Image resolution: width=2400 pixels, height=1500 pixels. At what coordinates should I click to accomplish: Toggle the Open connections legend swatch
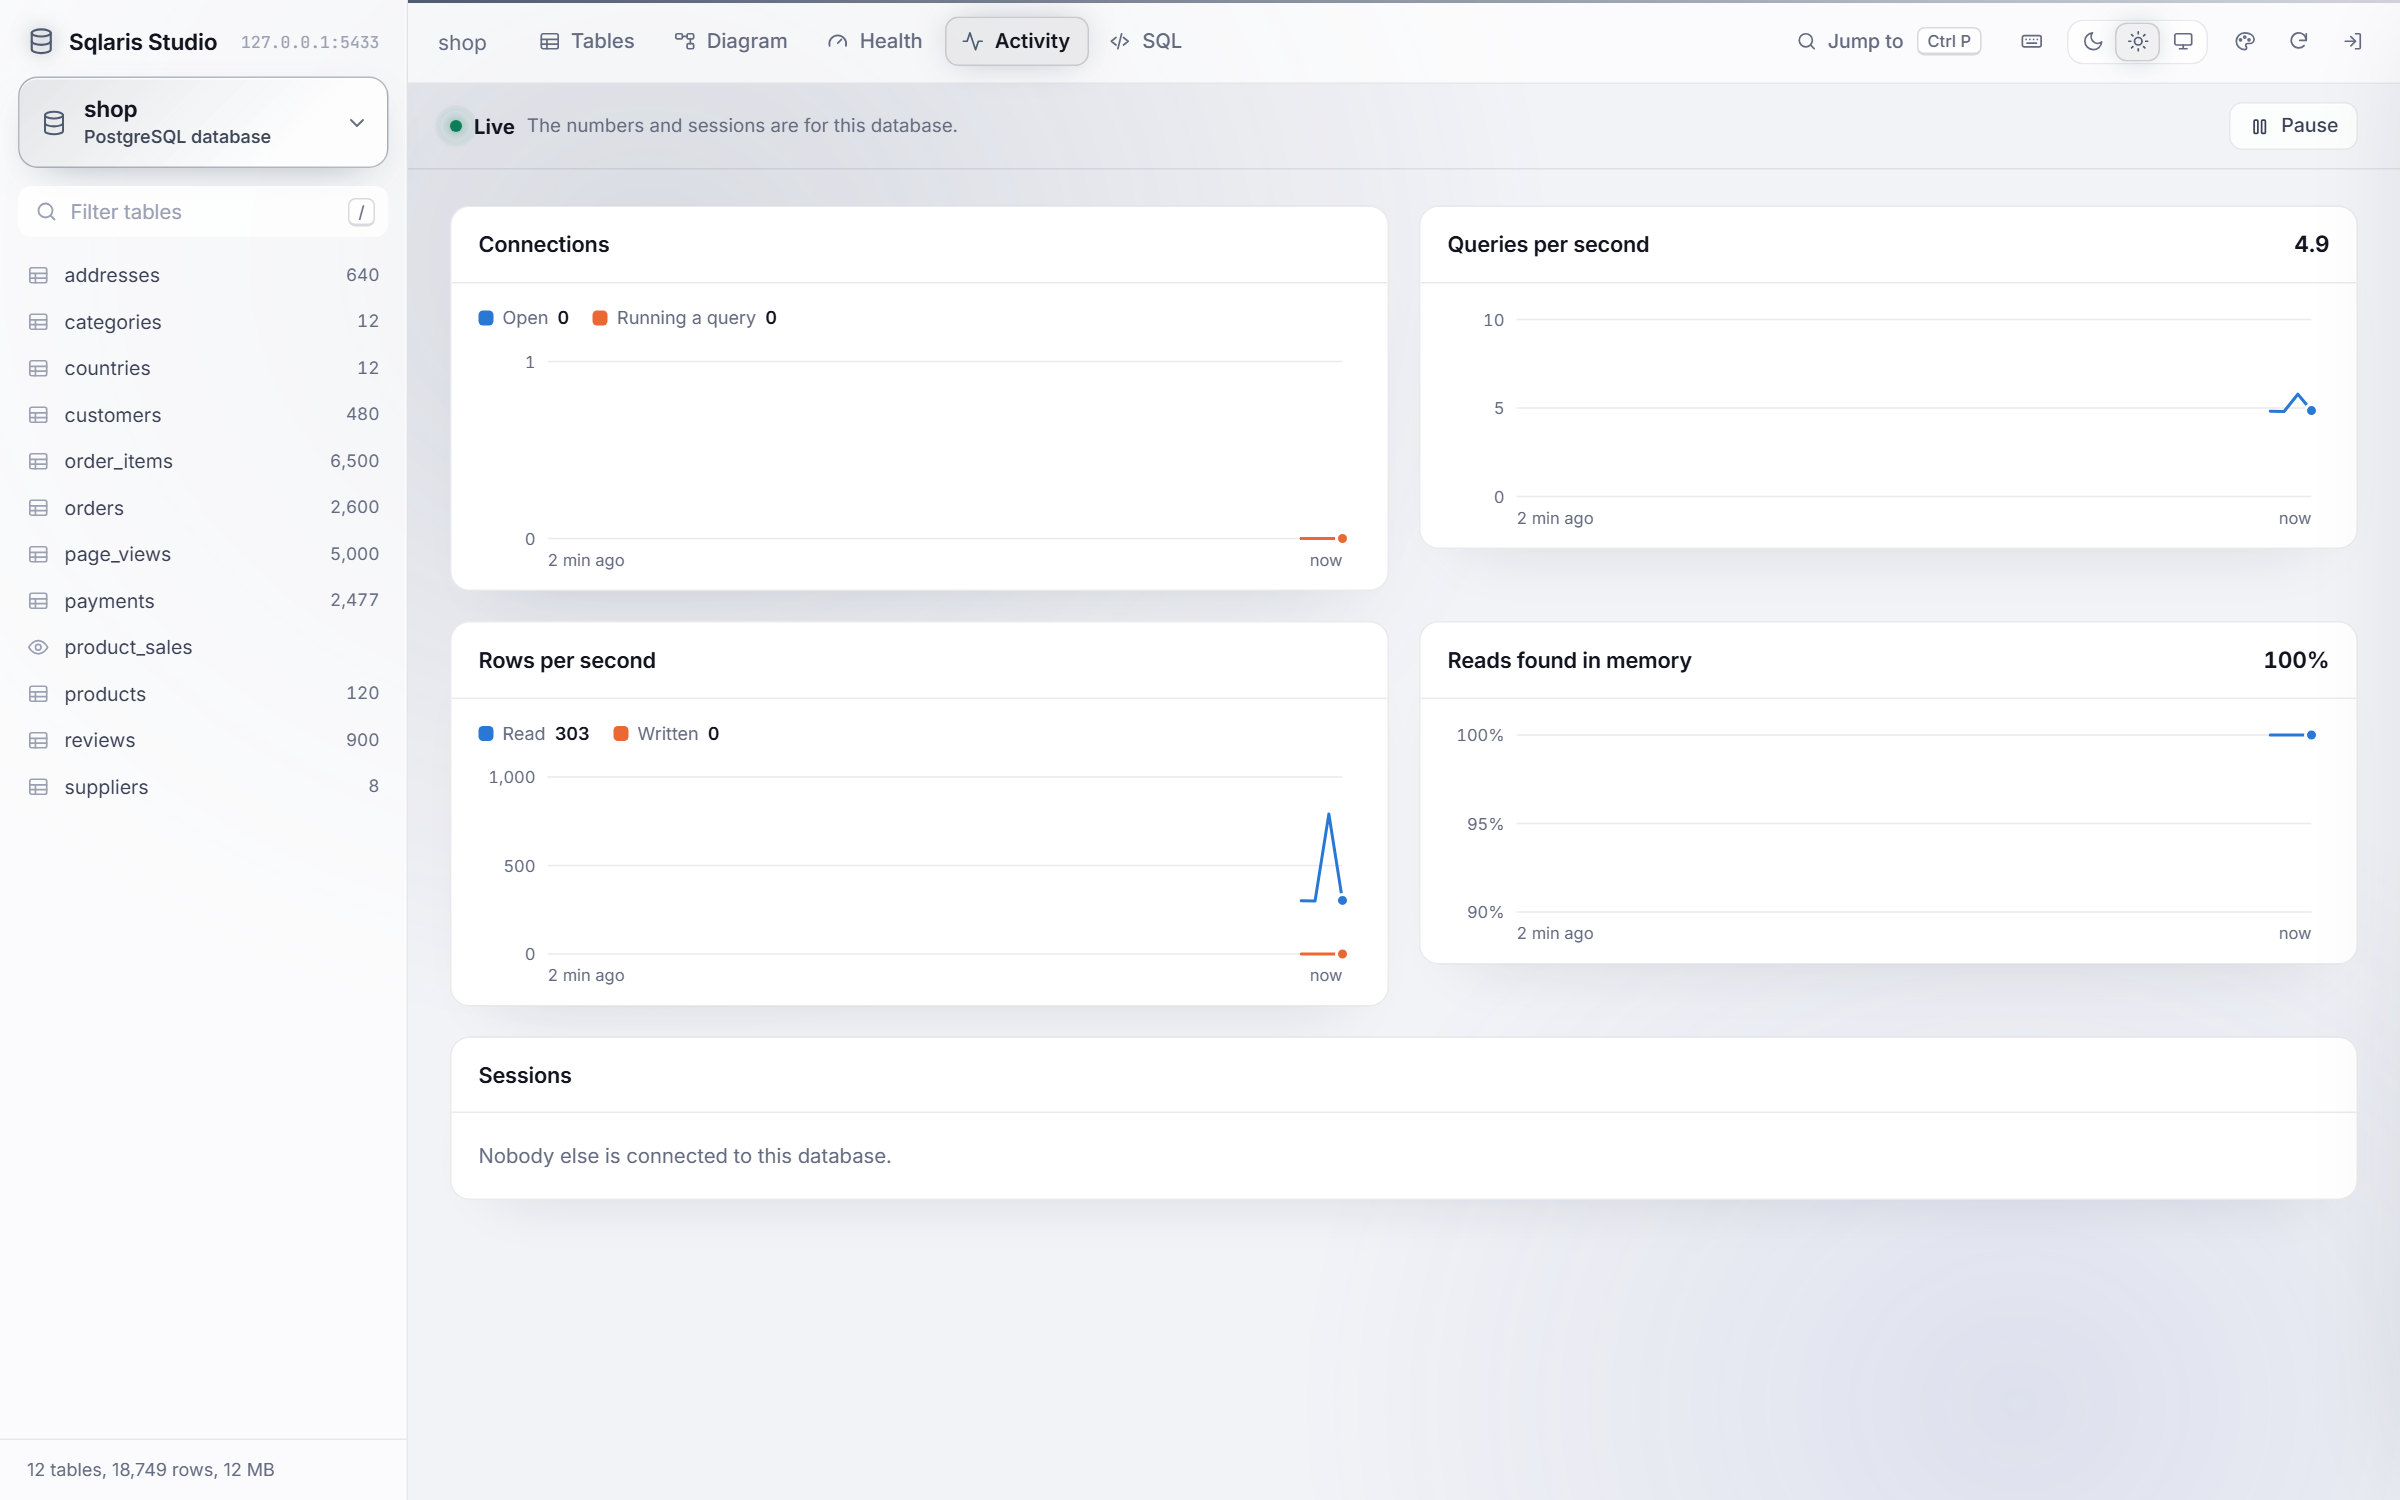486,318
